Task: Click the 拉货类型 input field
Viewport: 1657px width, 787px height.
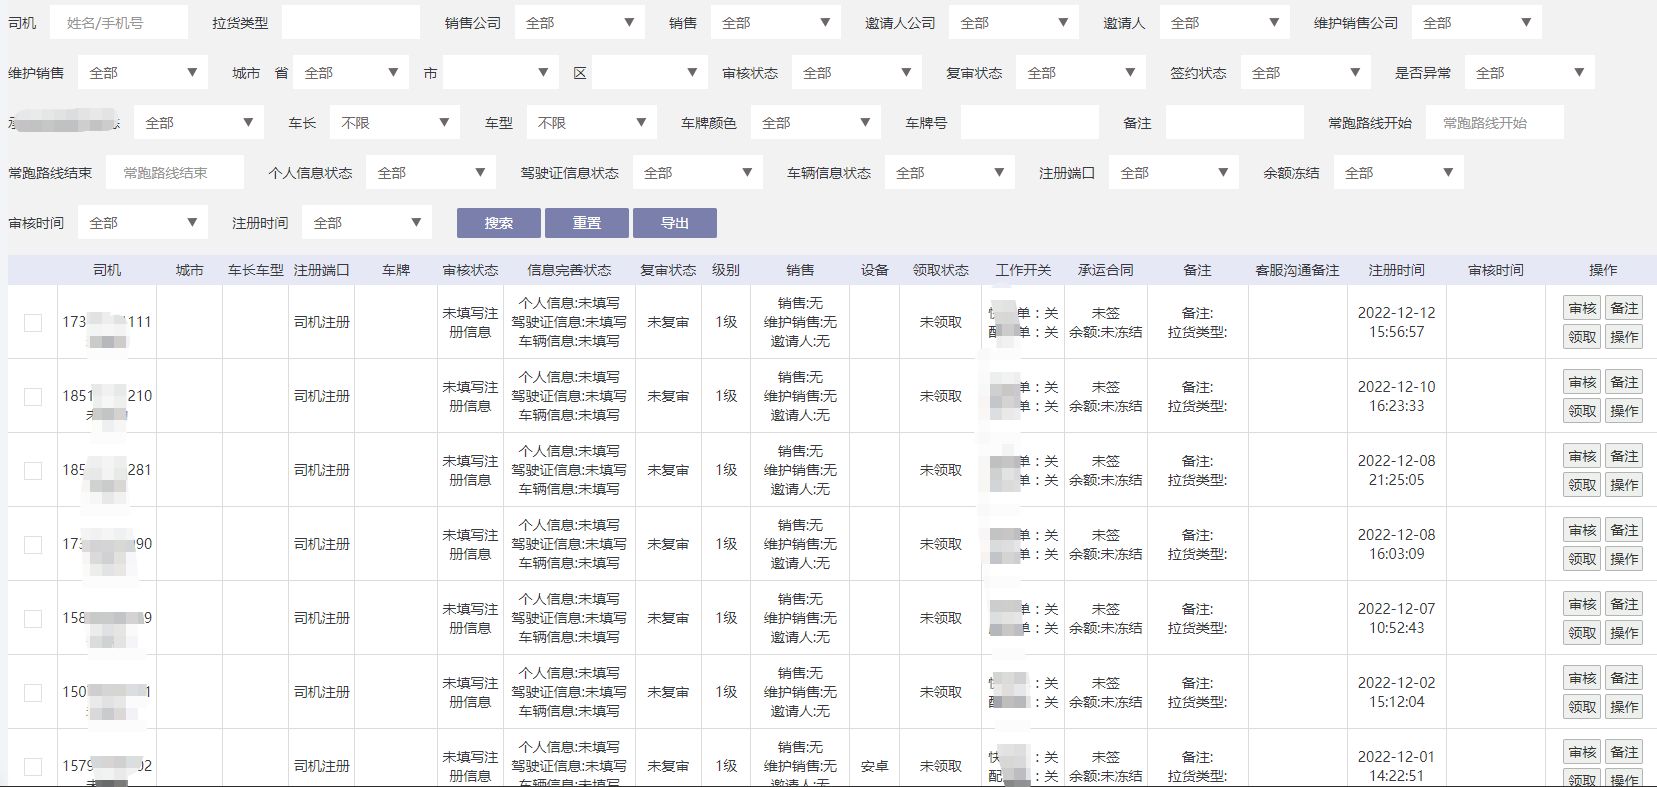Action: click(x=351, y=22)
